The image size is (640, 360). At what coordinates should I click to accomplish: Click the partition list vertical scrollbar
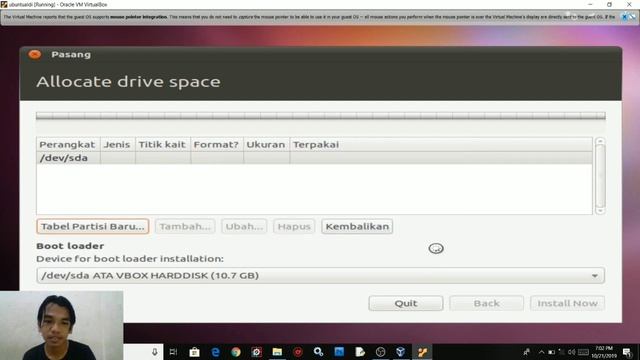(600, 176)
